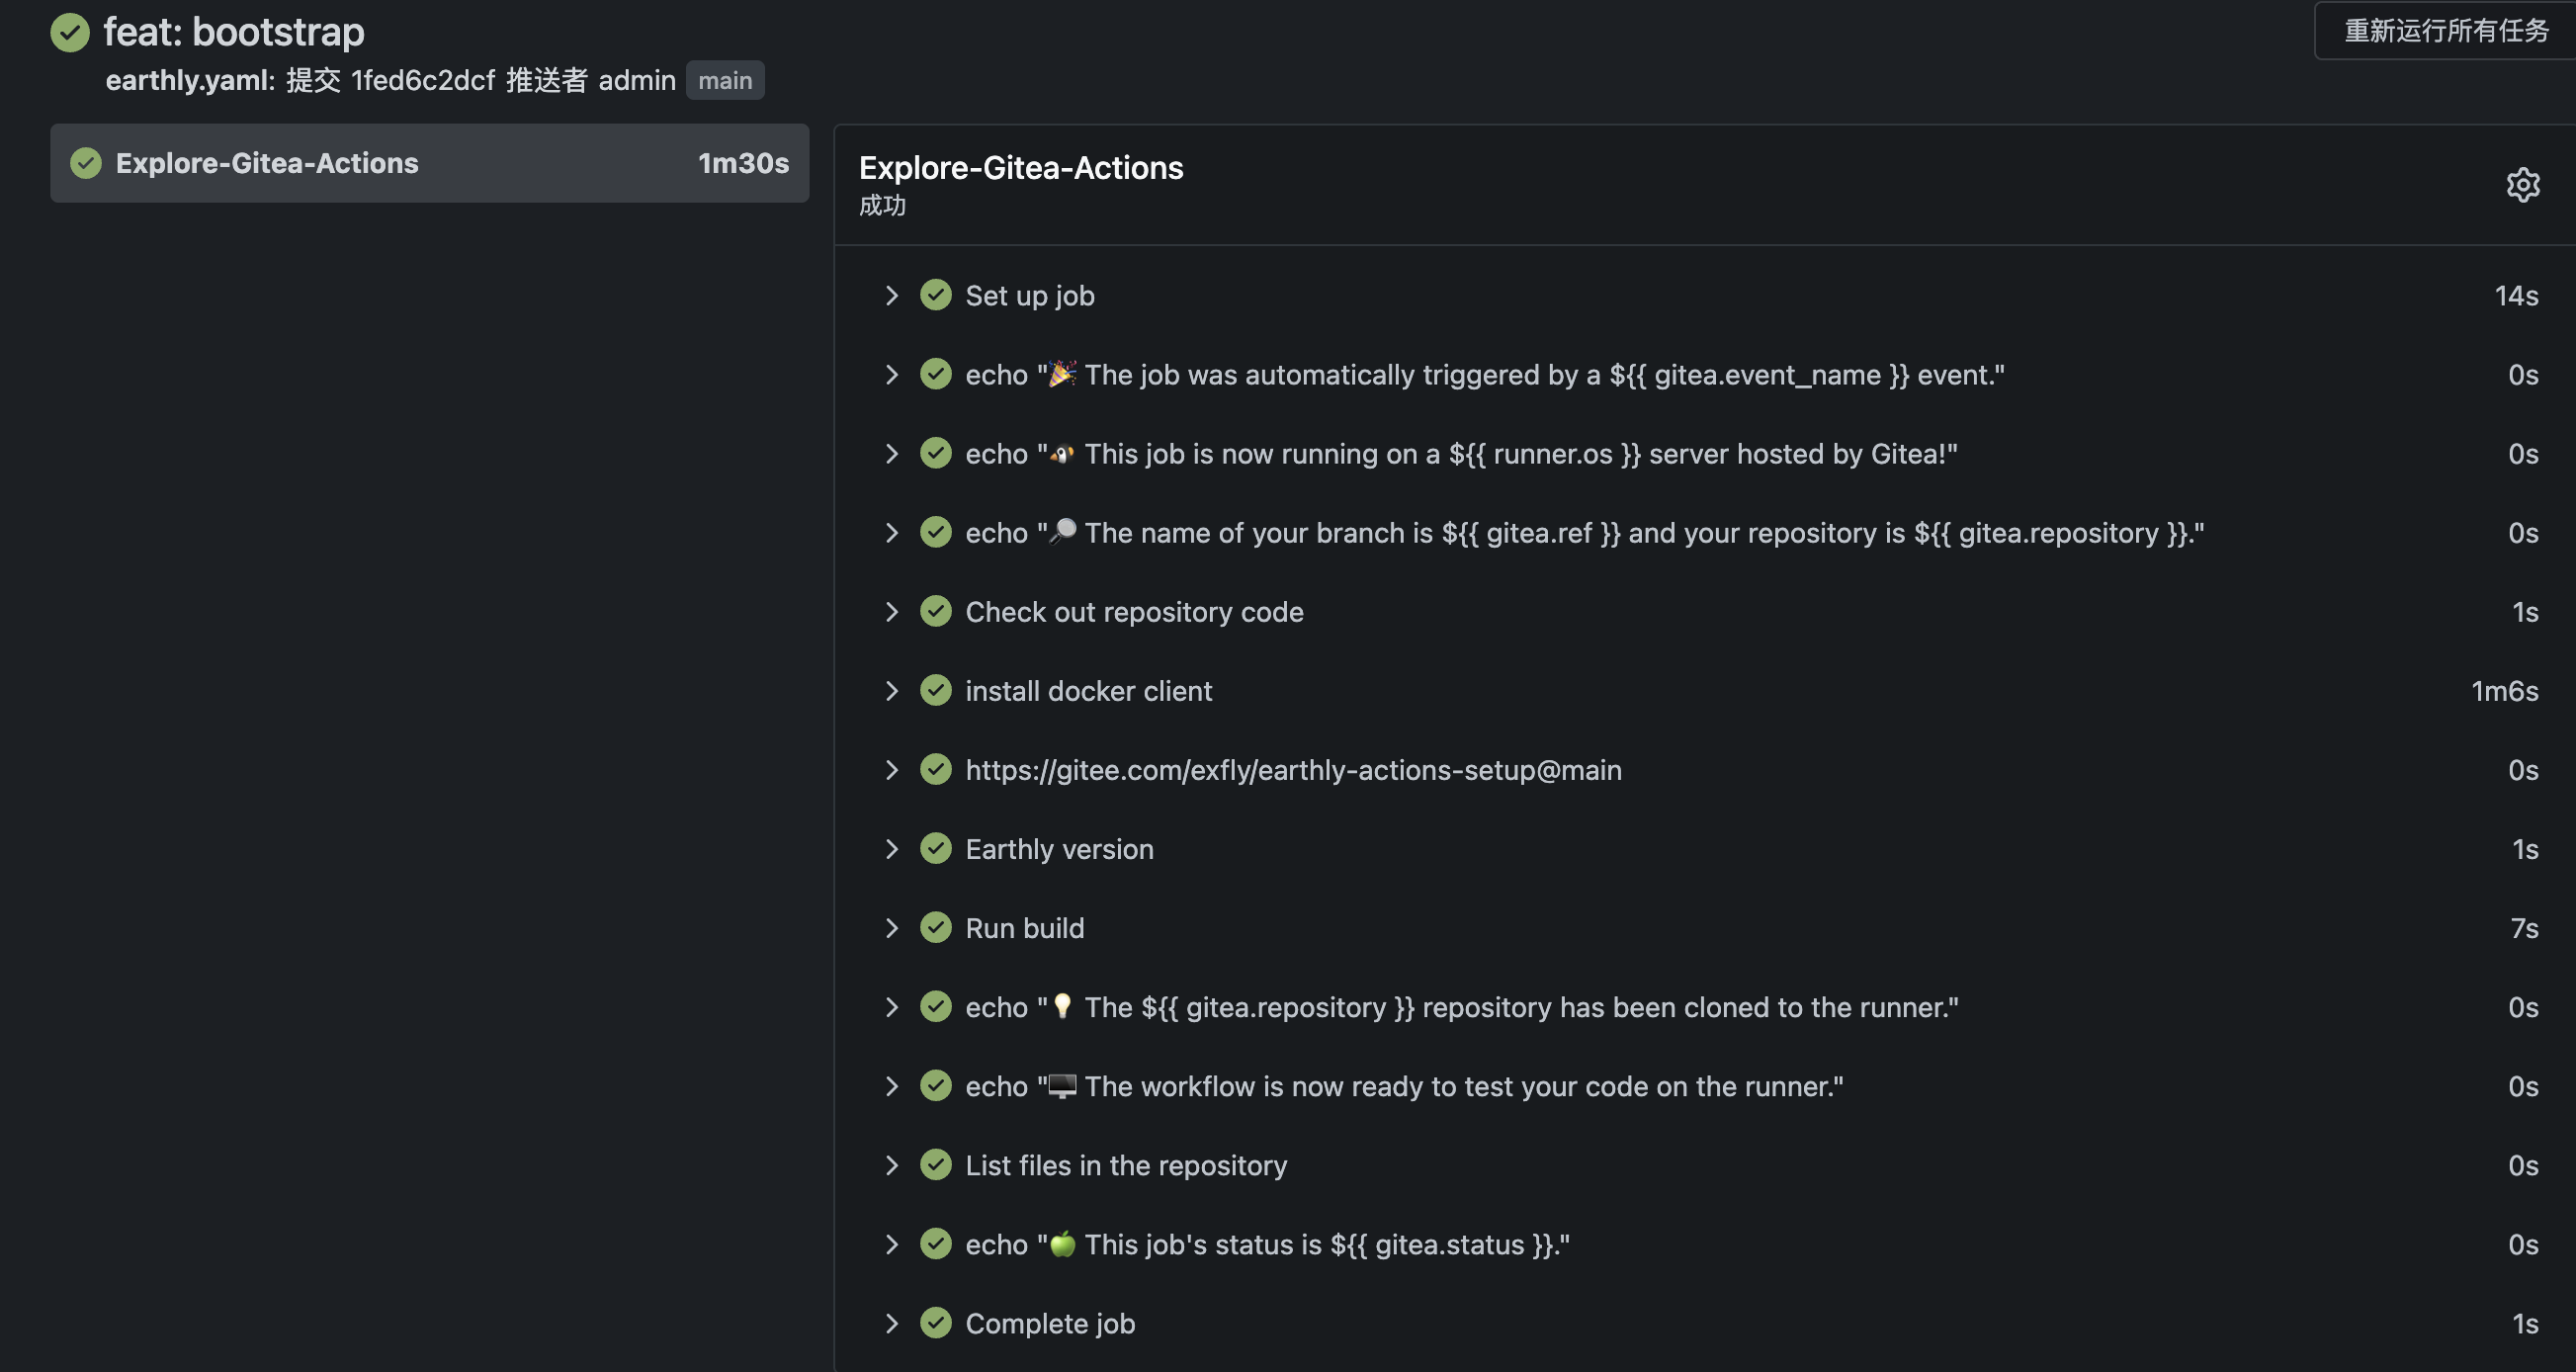Click the check icon next to Run build
The height and width of the screenshot is (1372, 2576).
(936, 927)
